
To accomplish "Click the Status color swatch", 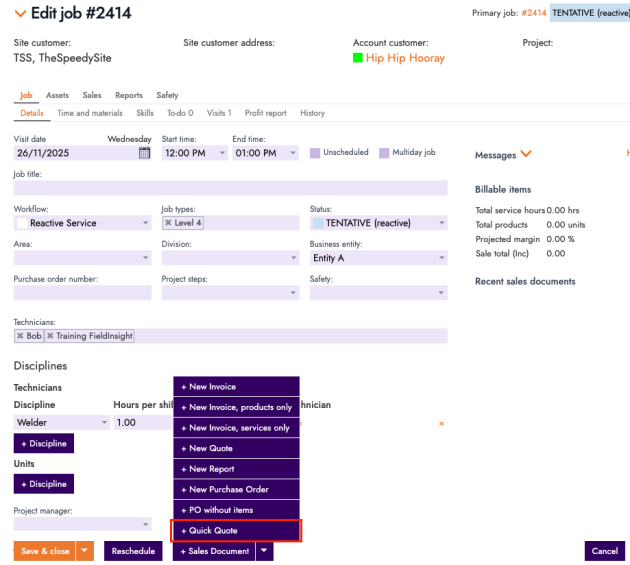I will coord(318,223).
